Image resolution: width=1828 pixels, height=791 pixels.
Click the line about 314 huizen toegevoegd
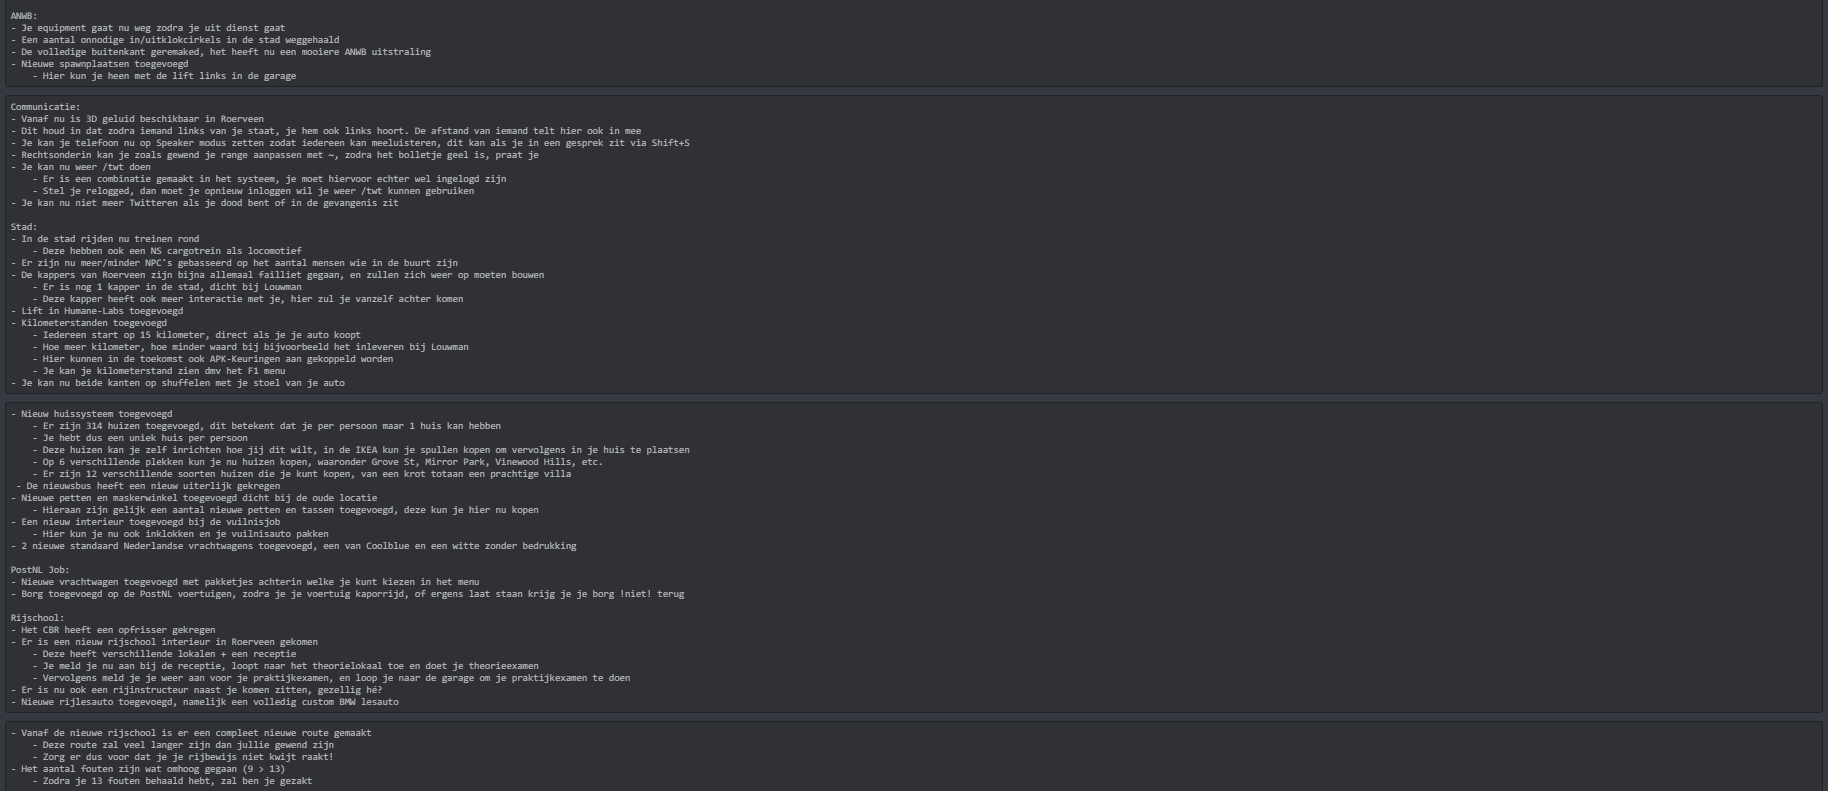click(x=271, y=426)
